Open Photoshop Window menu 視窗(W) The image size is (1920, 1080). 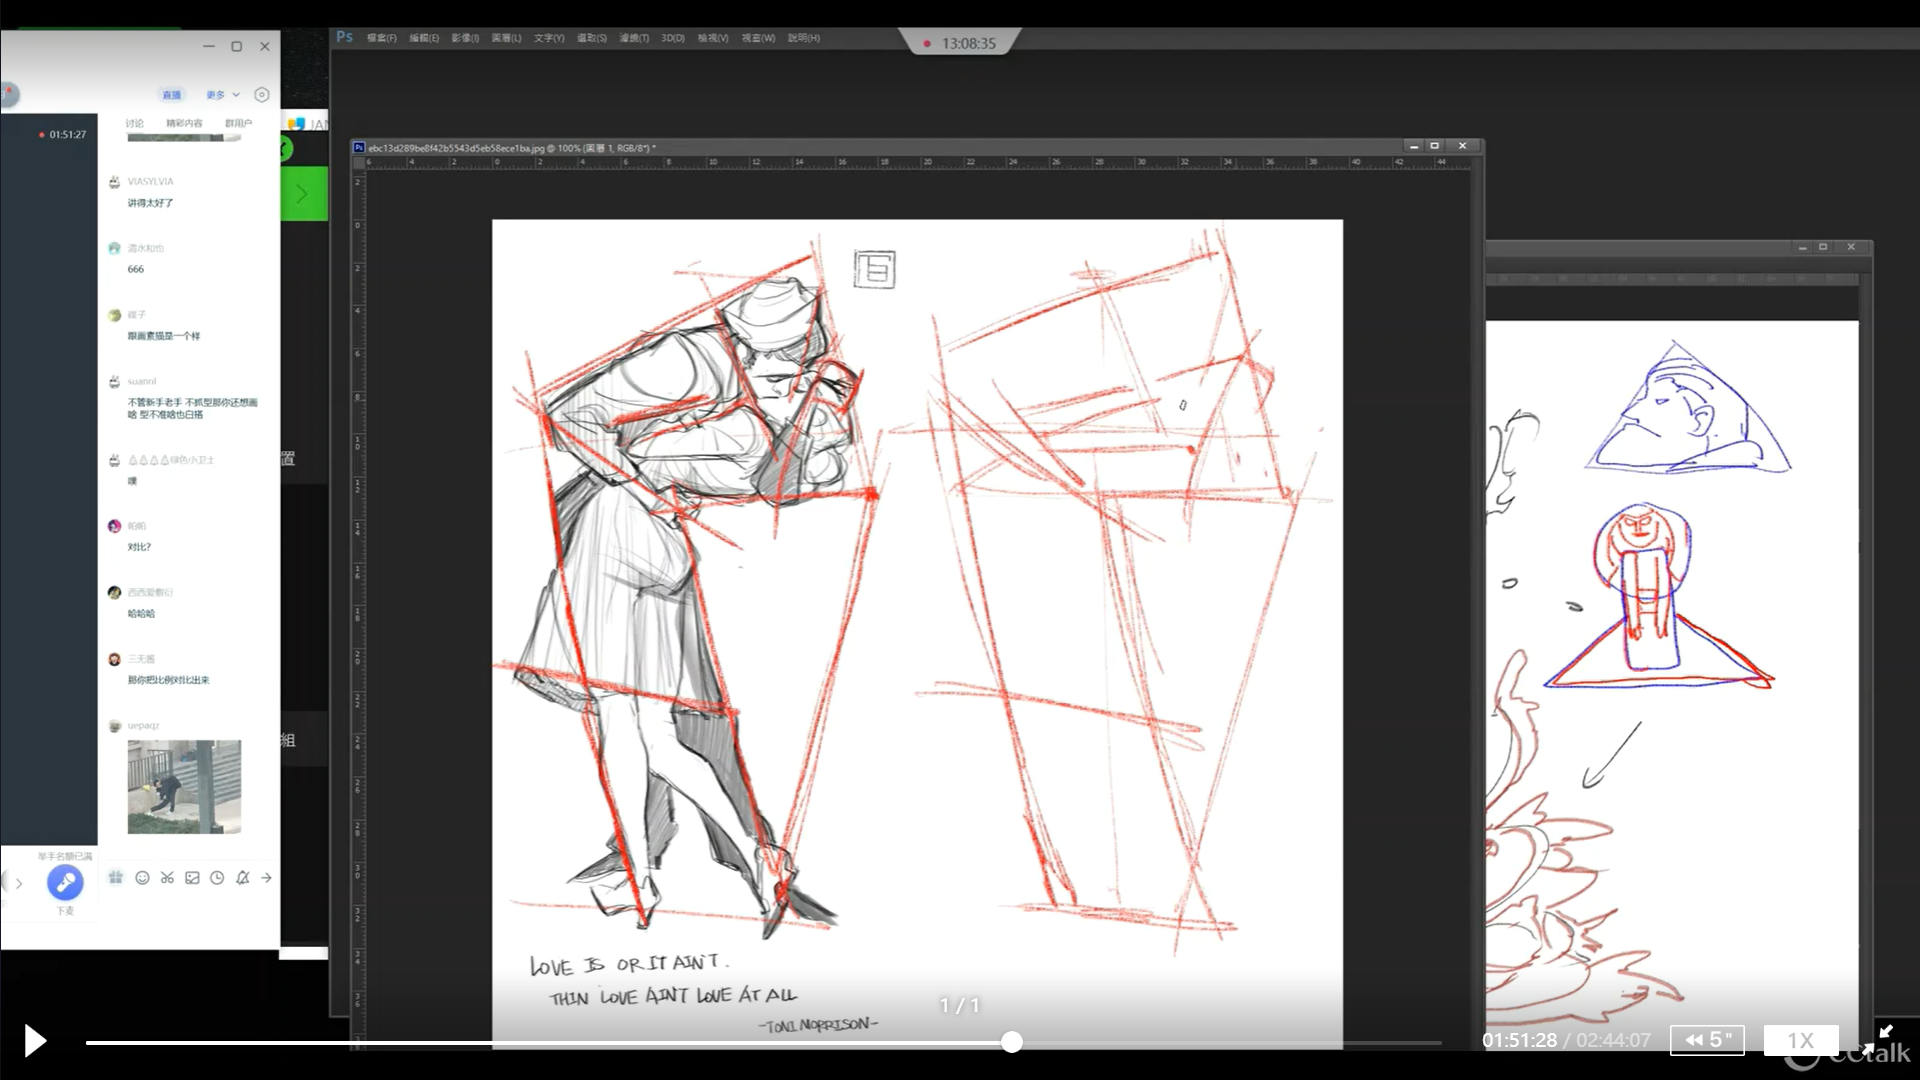758,38
